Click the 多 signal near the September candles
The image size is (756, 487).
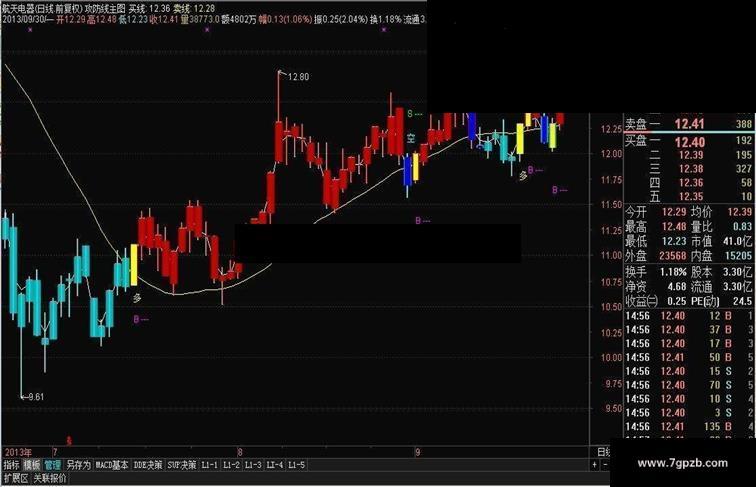point(523,176)
